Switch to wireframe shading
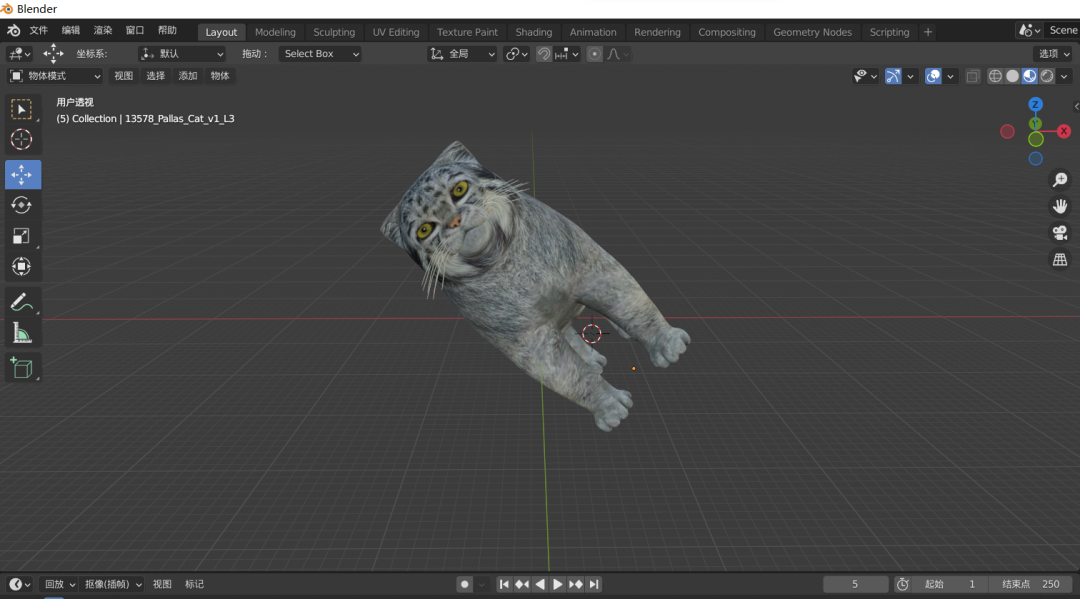 (x=995, y=76)
